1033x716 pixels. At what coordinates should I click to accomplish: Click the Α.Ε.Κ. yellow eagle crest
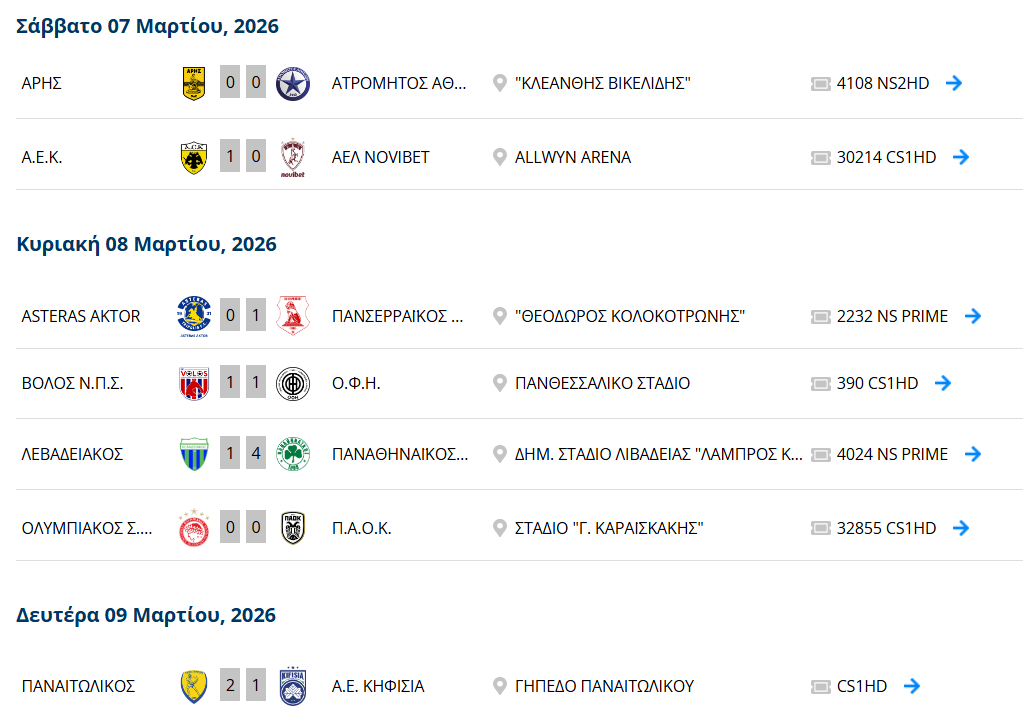(194, 157)
